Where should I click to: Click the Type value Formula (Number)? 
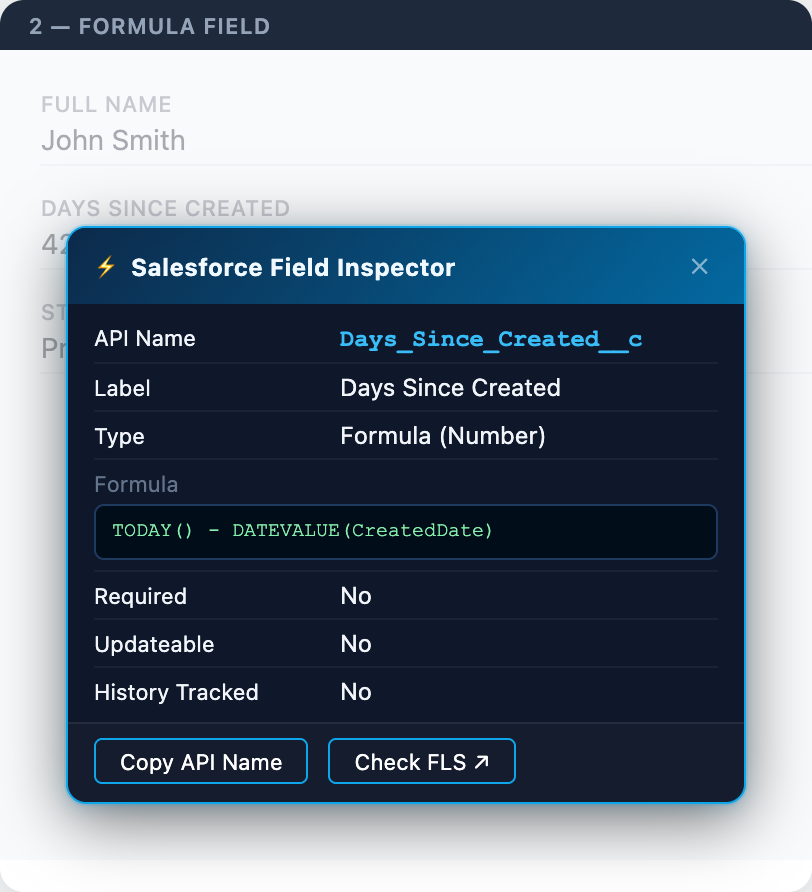tap(430, 436)
